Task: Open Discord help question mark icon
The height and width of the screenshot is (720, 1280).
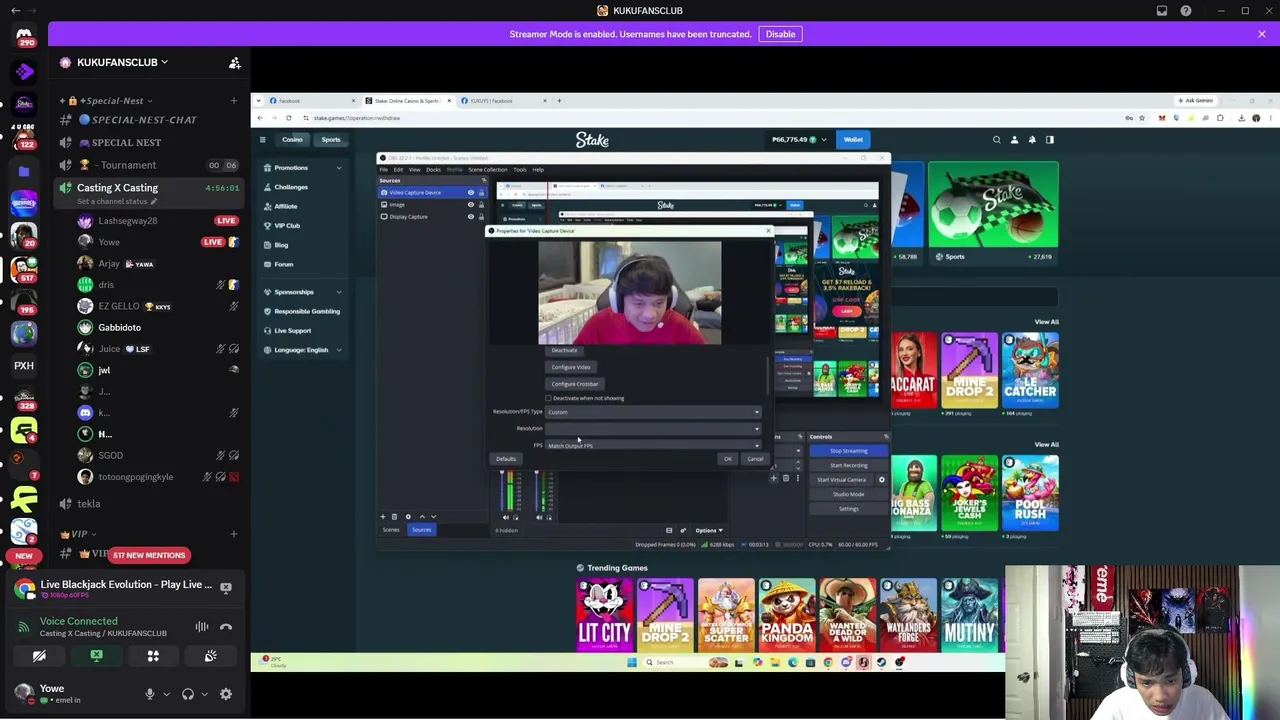Action: [1186, 11]
